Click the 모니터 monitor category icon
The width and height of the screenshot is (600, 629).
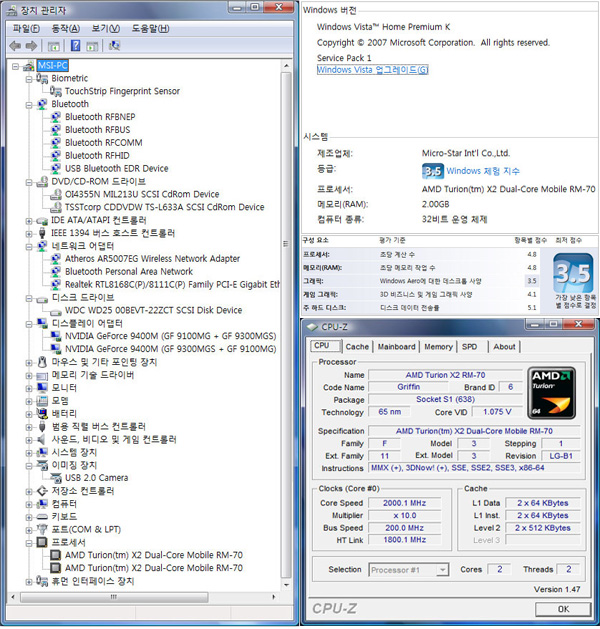[x=42, y=388]
